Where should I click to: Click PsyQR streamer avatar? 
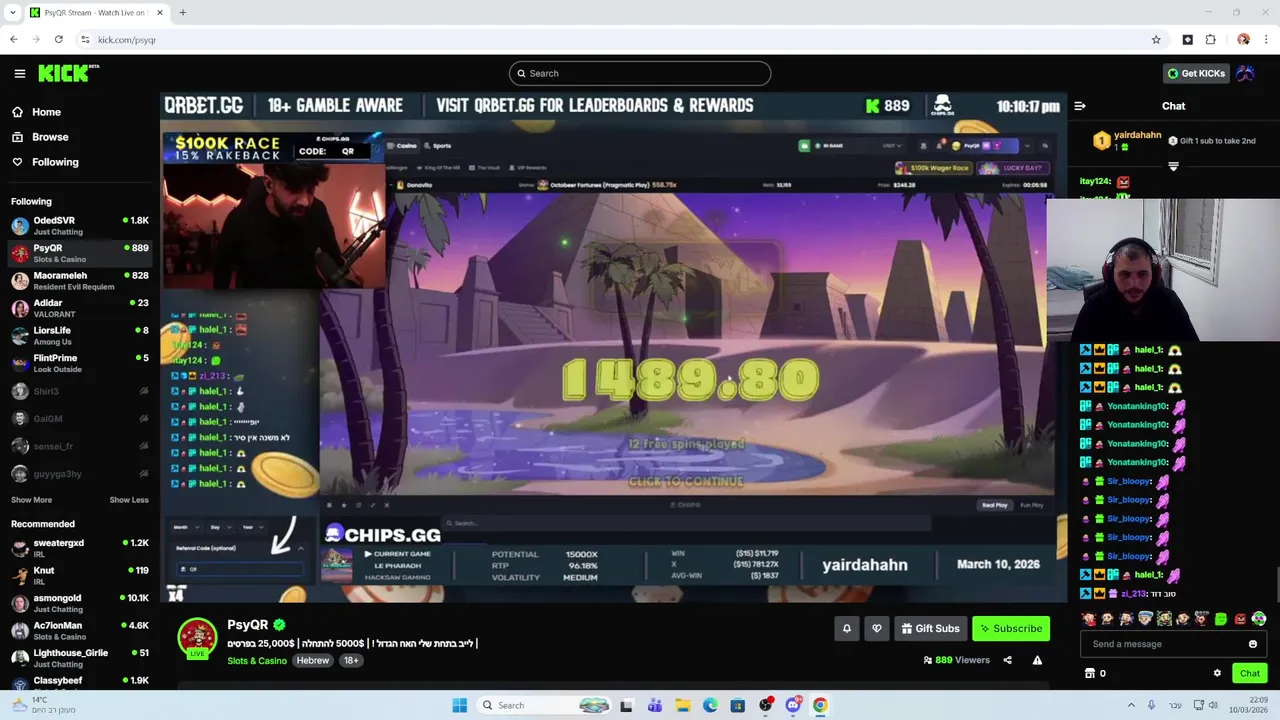[197, 638]
